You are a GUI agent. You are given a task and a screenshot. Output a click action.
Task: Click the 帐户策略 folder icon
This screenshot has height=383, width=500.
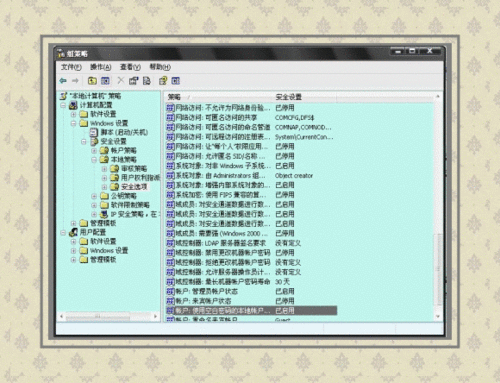[104, 150]
